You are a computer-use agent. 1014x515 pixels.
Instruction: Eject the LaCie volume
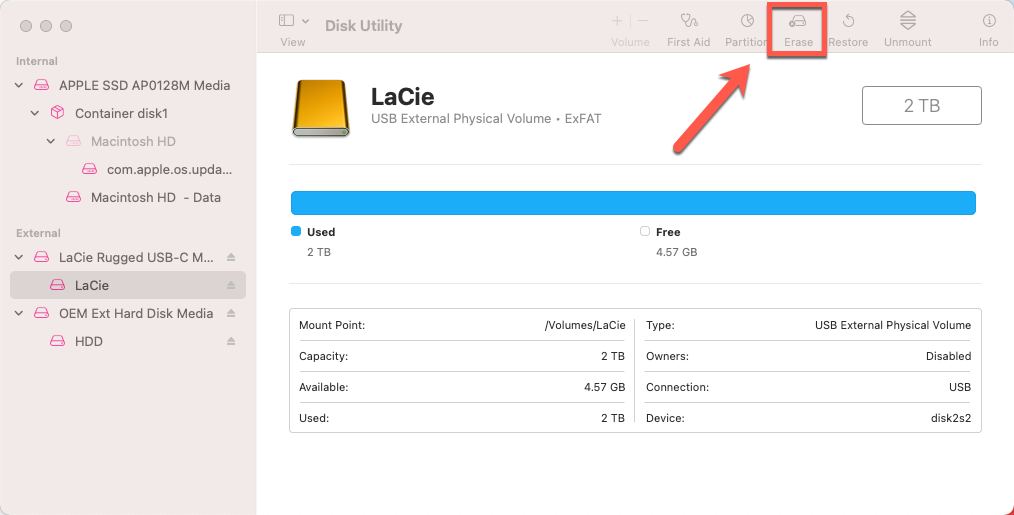(231, 285)
